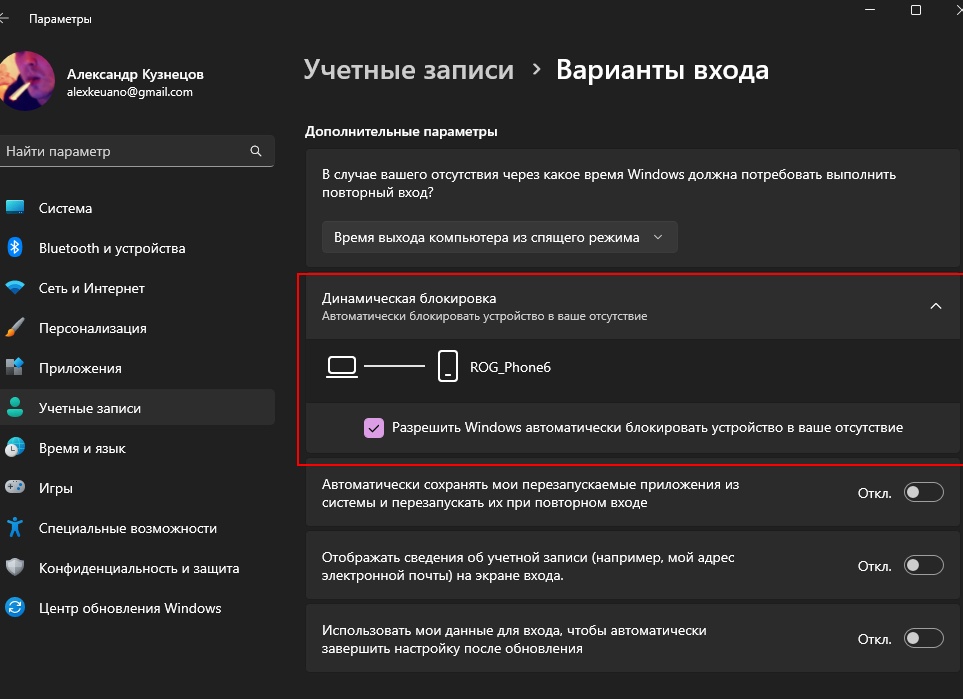Screen dimensions: 963x699
Task: Click the Windows Update refresh icon
Action: [15, 607]
